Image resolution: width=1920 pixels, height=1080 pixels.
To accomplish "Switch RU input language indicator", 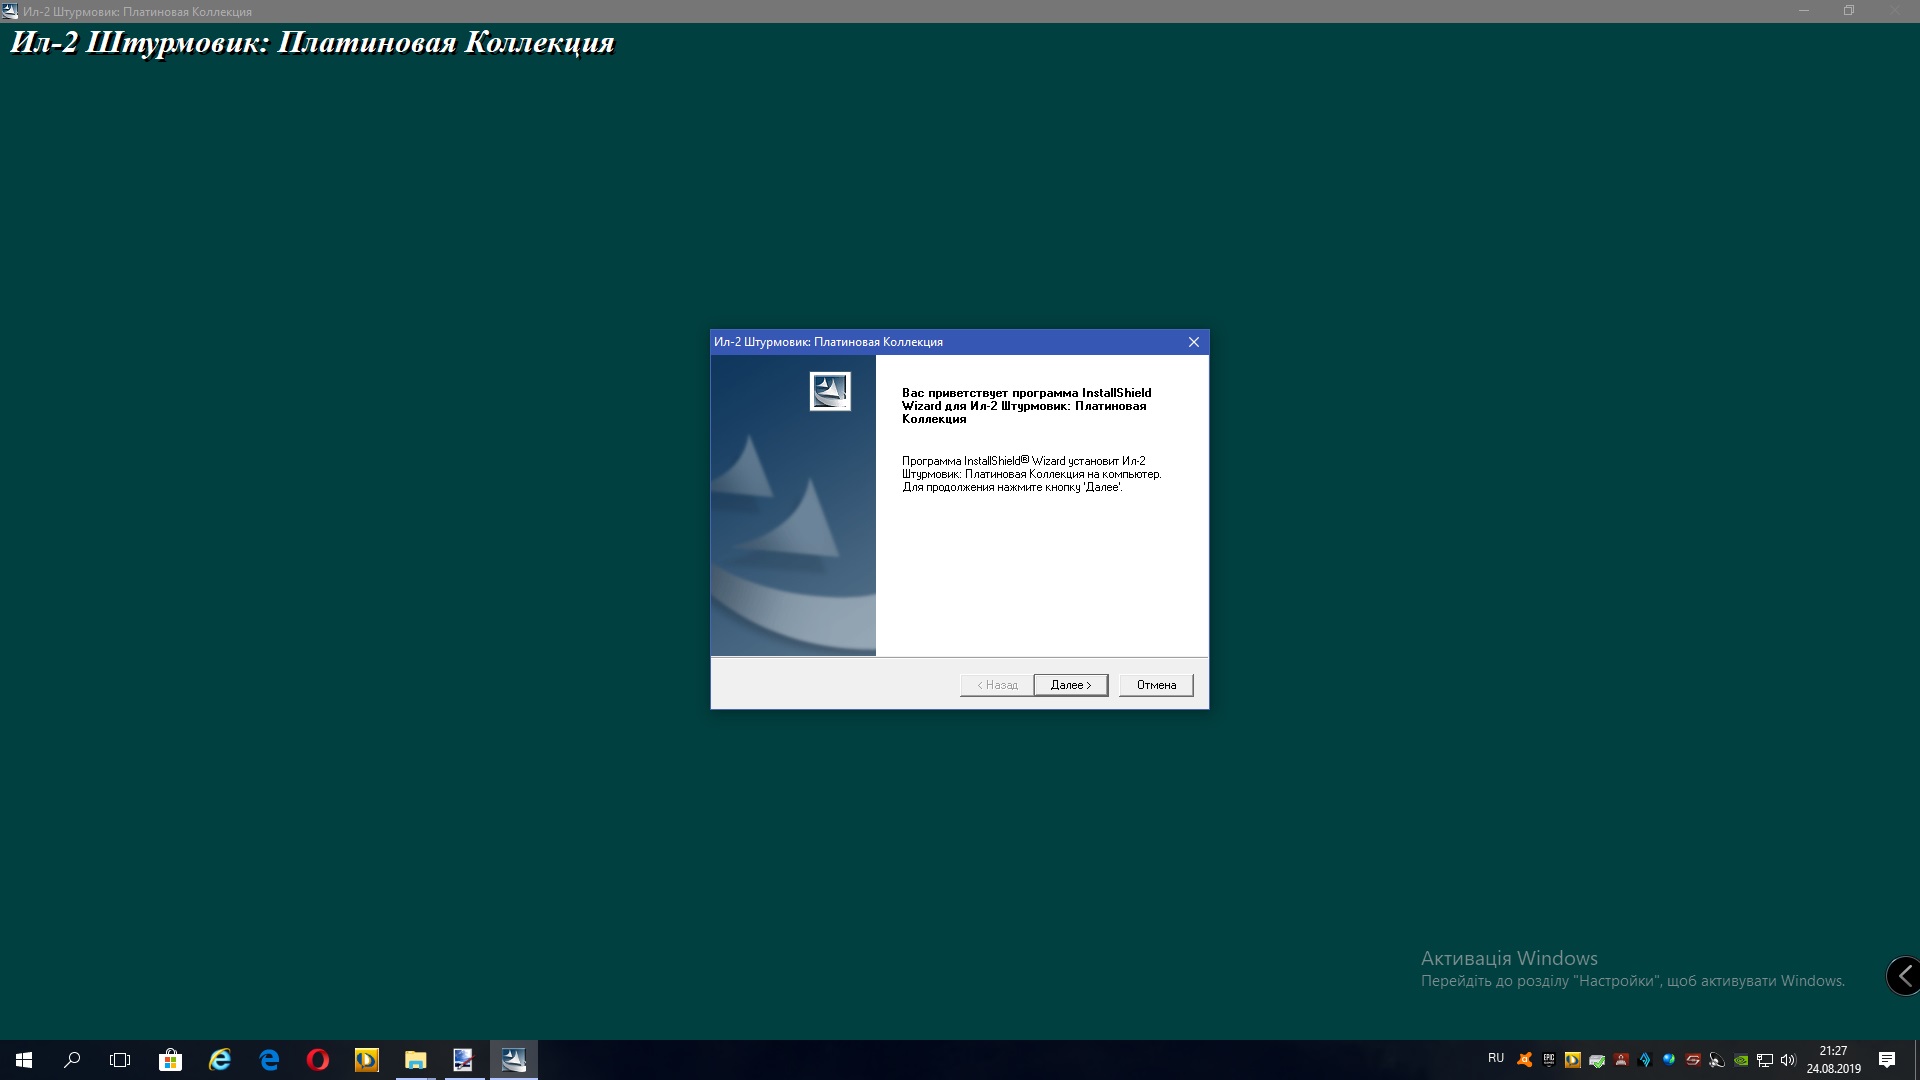I will [x=1496, y=1058].
